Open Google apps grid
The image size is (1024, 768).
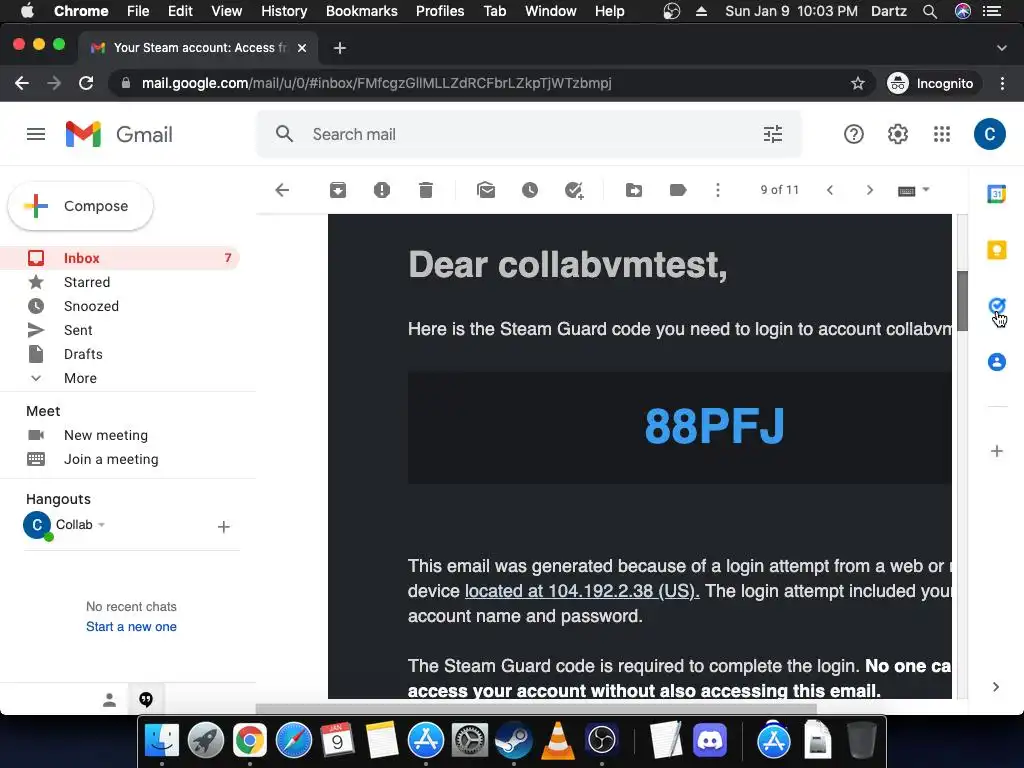coord(942,134)
